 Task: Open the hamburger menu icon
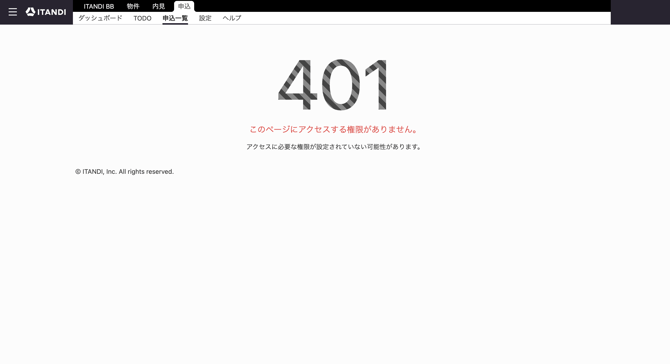(x=13, y=12)
